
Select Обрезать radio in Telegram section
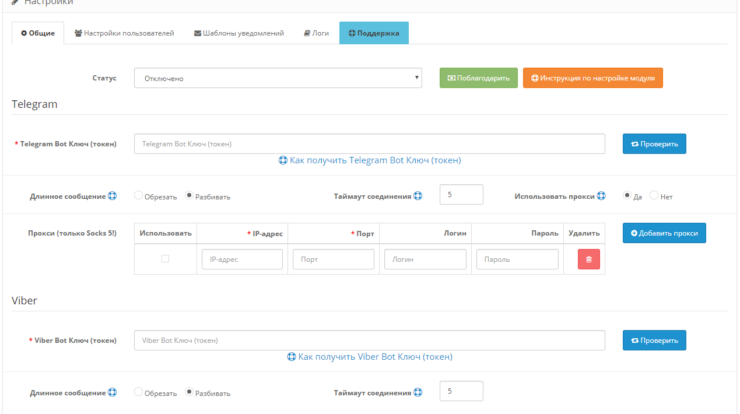[138, 195]
